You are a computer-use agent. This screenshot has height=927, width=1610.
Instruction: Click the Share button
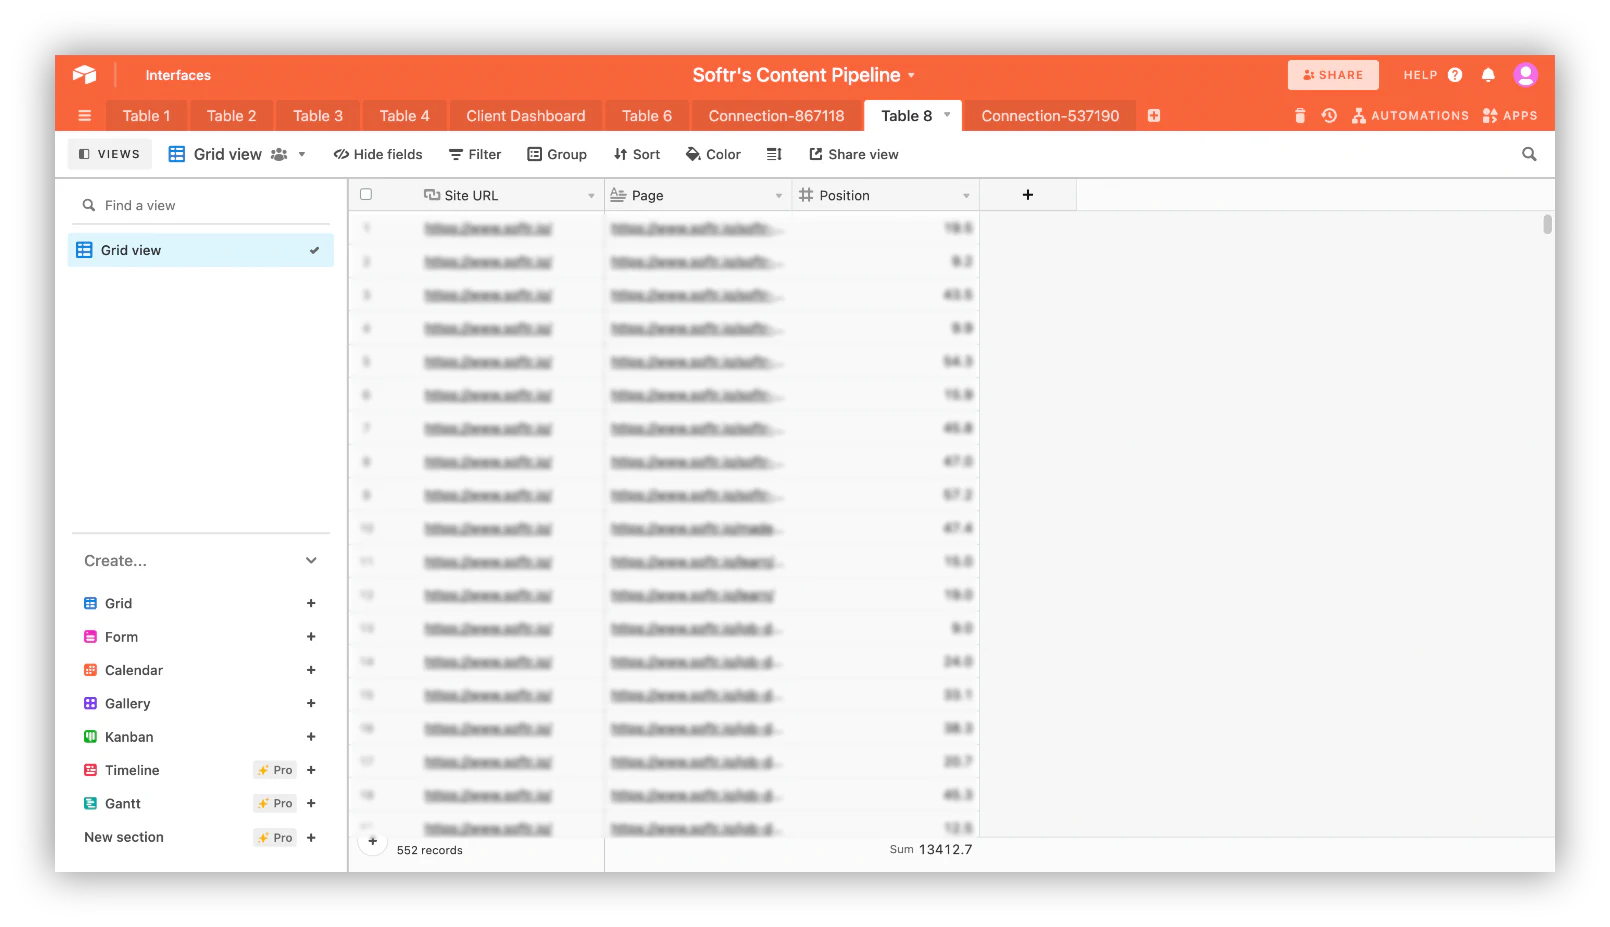point(1333,75)
